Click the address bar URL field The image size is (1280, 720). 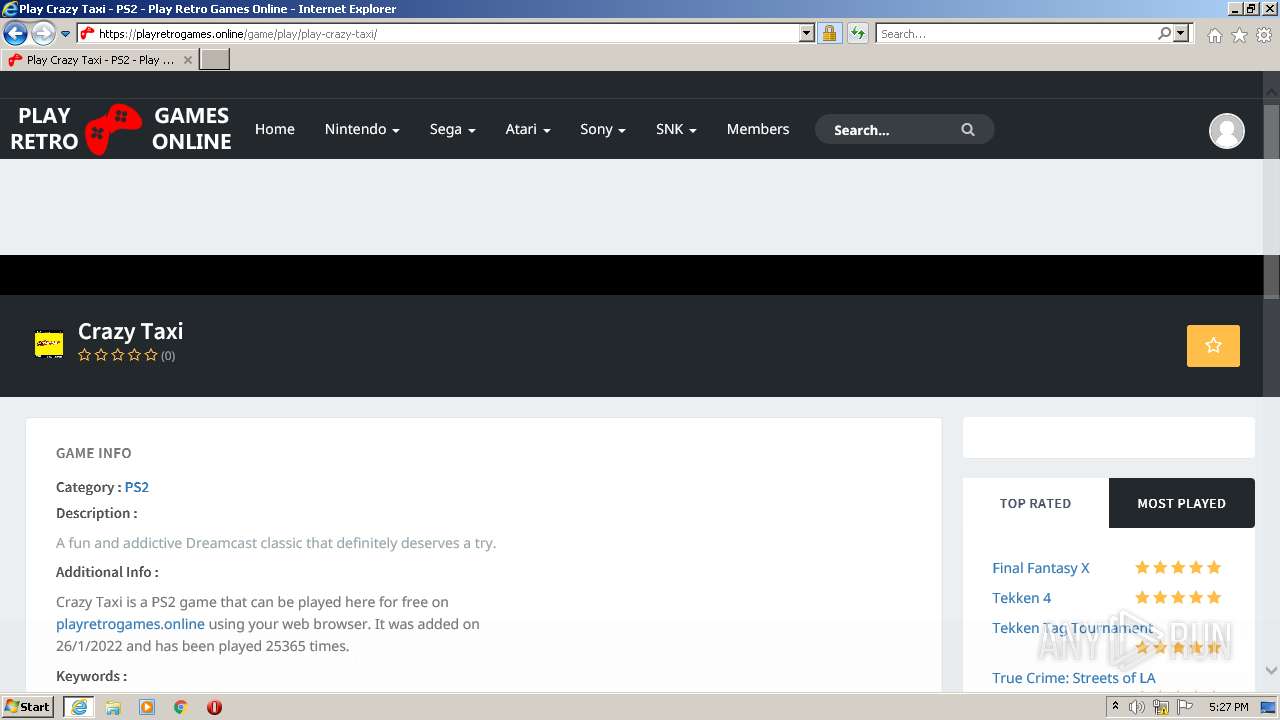446,33
